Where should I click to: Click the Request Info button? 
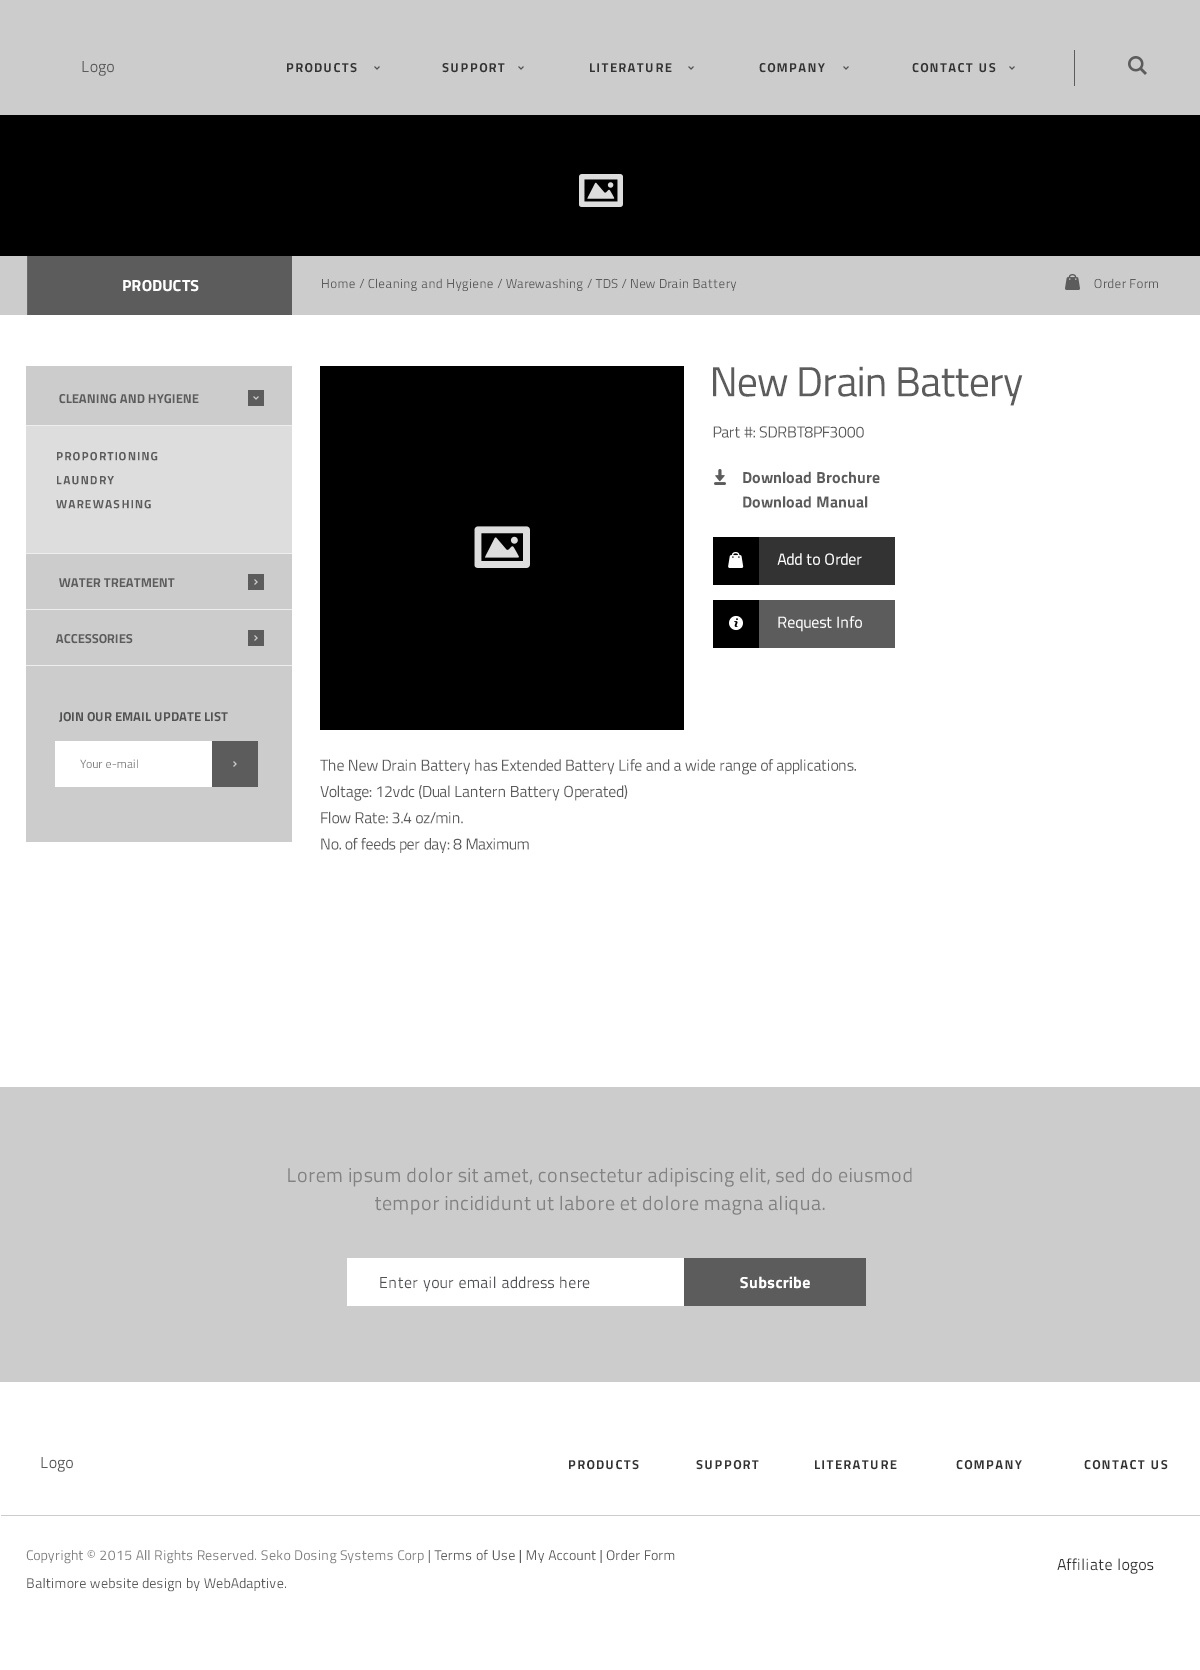pyautogui.click(x=804, y=624)
